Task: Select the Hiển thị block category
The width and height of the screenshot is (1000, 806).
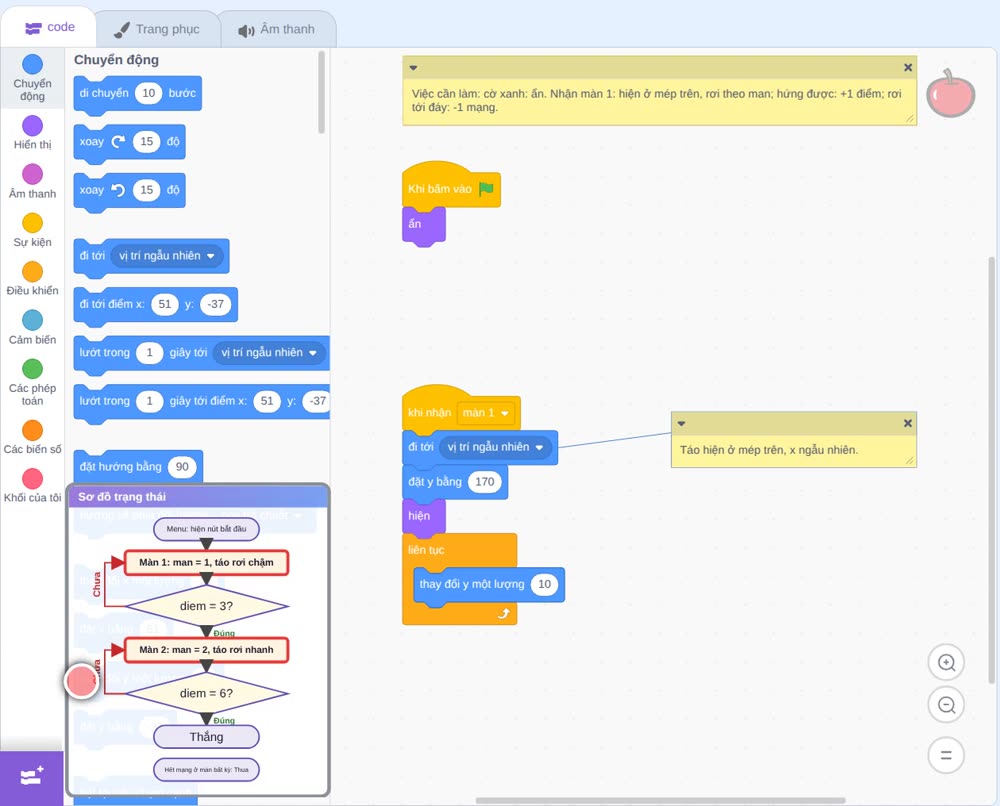Action: pos(33,133)
